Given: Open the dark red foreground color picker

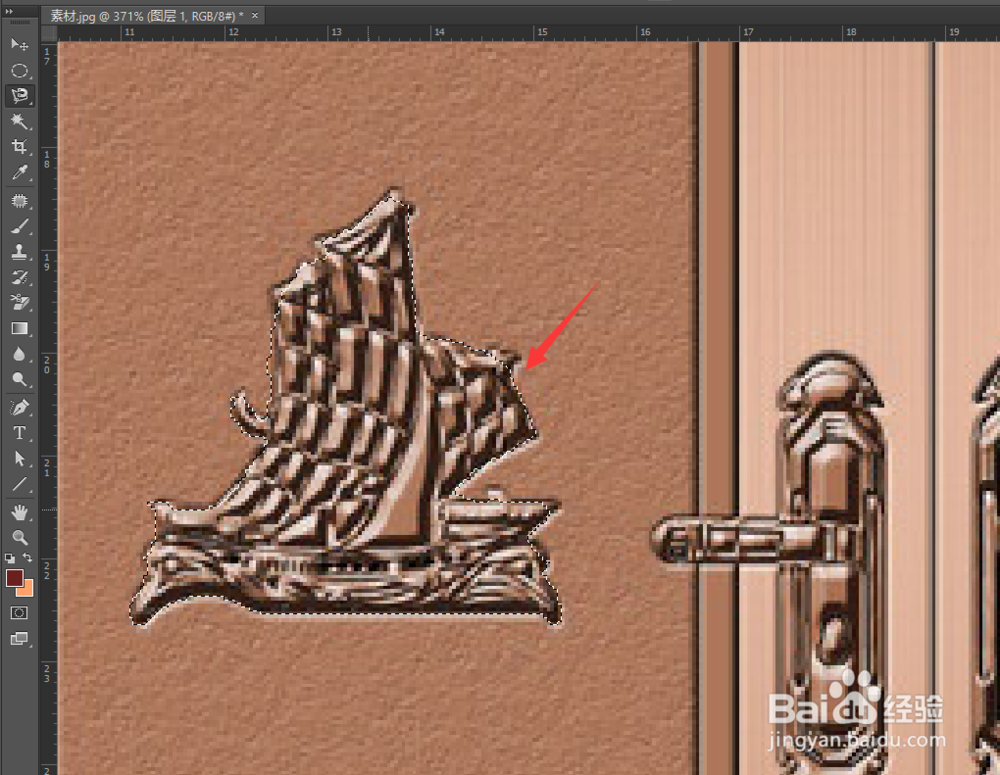Looking at the screenshot, I should point(14,578).
